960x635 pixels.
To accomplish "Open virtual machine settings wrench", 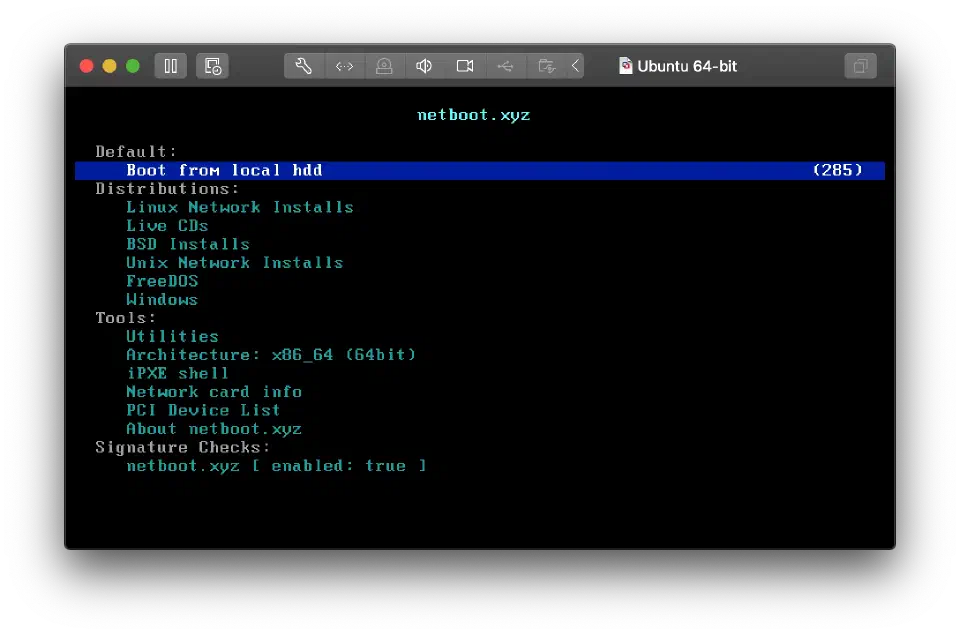I will [304, 66].
